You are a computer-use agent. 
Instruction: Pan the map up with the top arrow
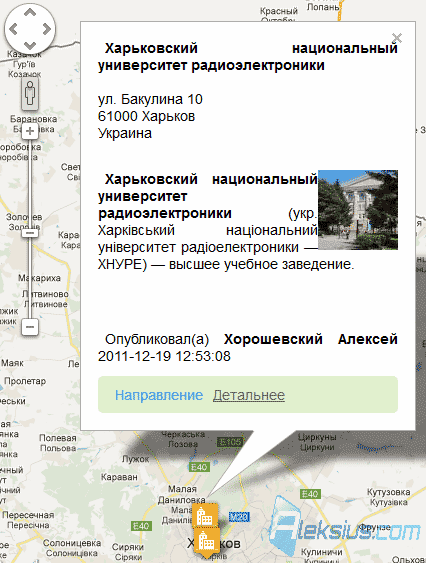point(30,12)
